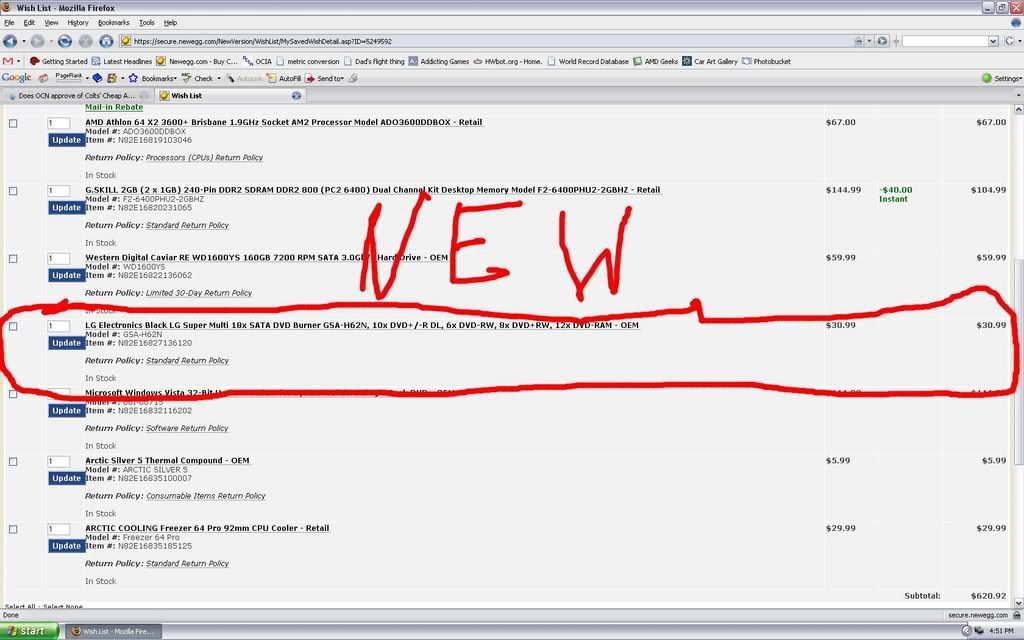Open the Bookmarks menu
1024x640 pixels.
pyautogui.click(x=114, y=23)
